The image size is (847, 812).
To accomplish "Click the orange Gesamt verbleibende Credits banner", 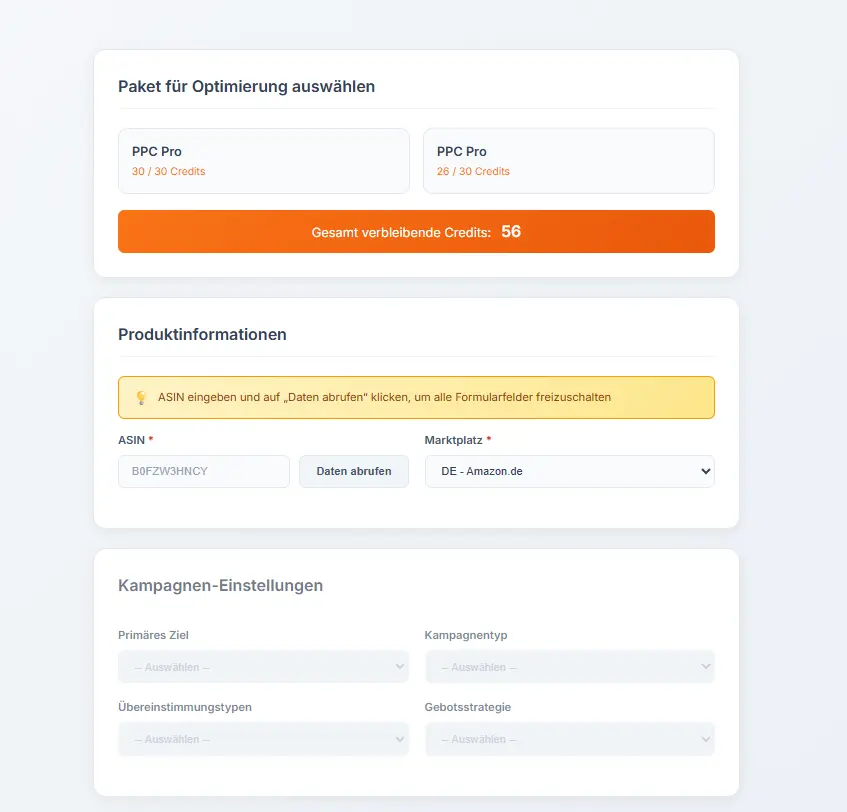I will 416,231.
